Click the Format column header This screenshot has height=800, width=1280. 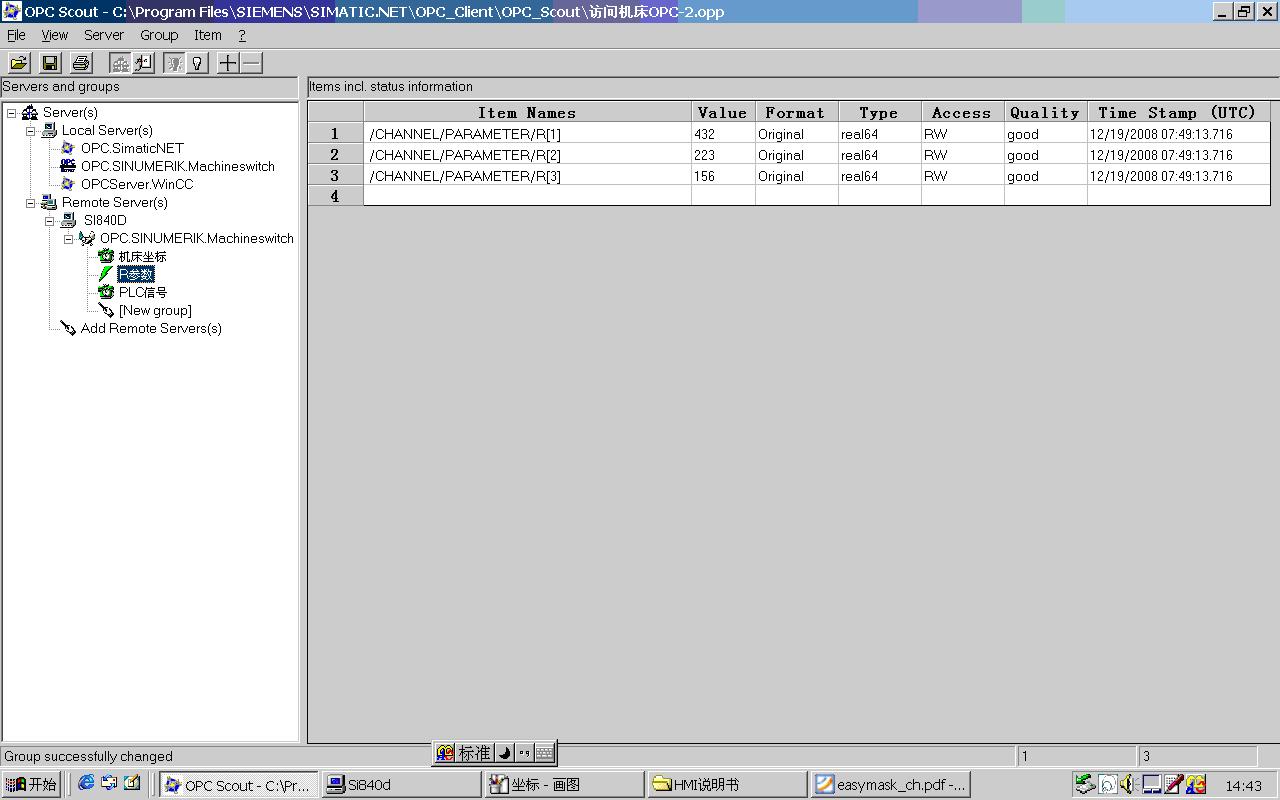click(796, 113)
